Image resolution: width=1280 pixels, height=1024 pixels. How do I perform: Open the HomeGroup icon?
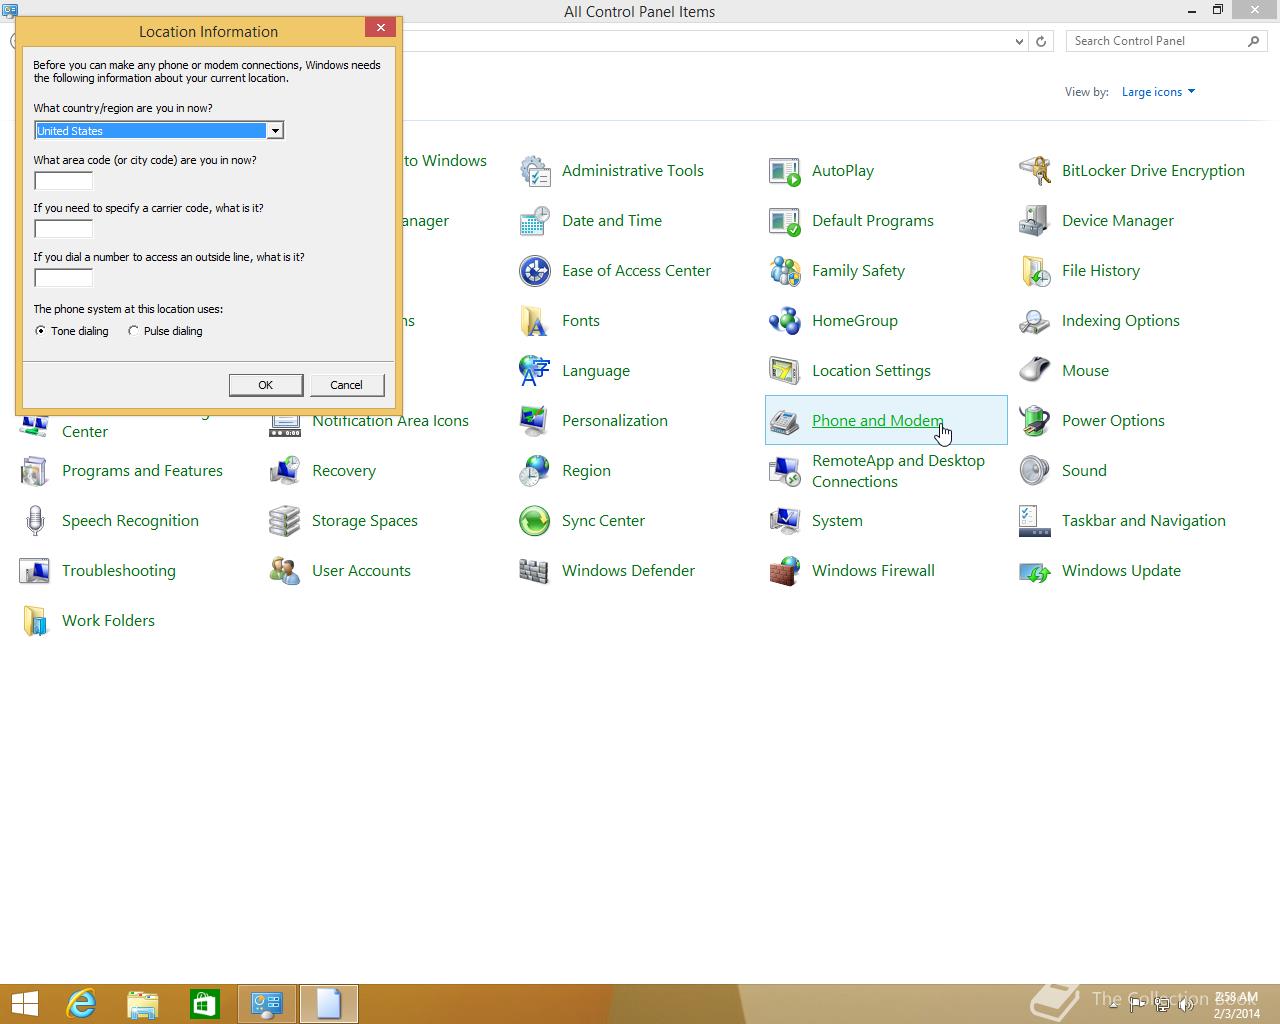pos(785,321)
